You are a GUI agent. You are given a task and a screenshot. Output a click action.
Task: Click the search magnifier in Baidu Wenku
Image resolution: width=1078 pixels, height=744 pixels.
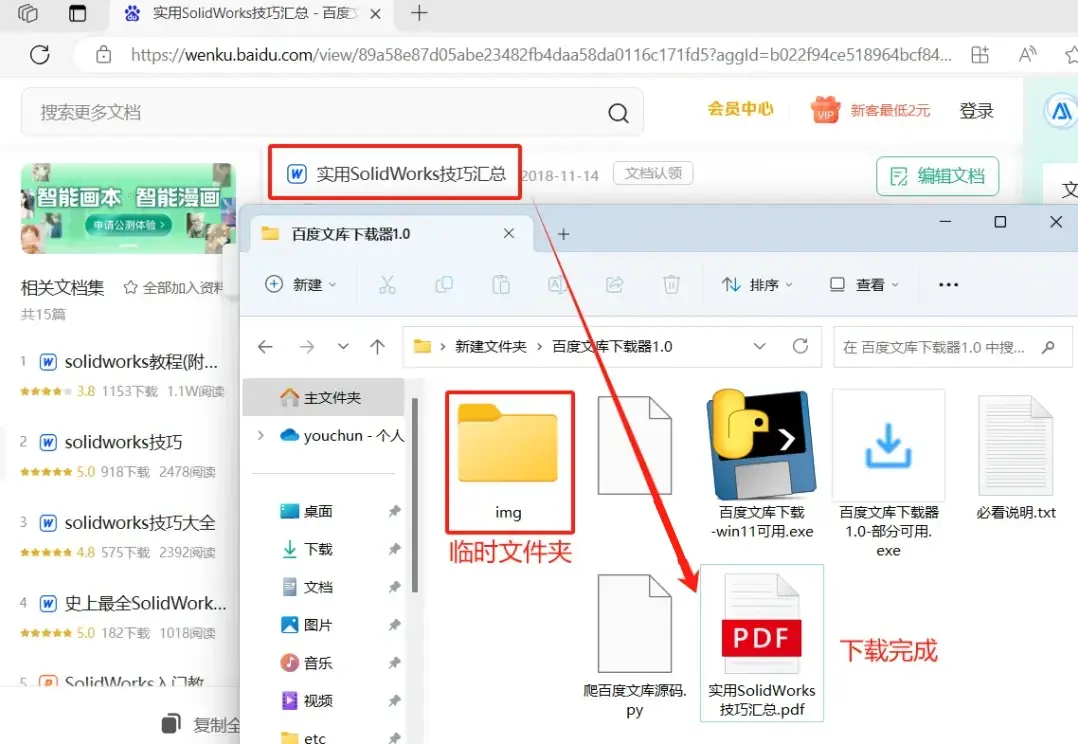[618, 112]
